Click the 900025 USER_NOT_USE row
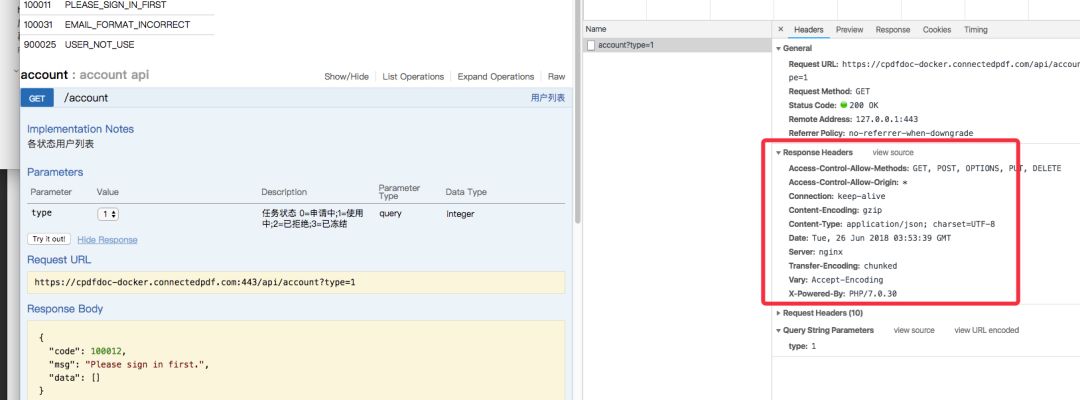The height and width of the screenshot is (400, 1080). point(117,45)
